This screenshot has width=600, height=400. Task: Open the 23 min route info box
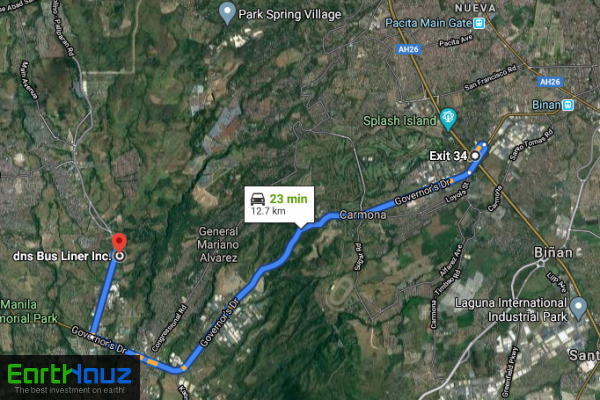[x=279, y=204]
